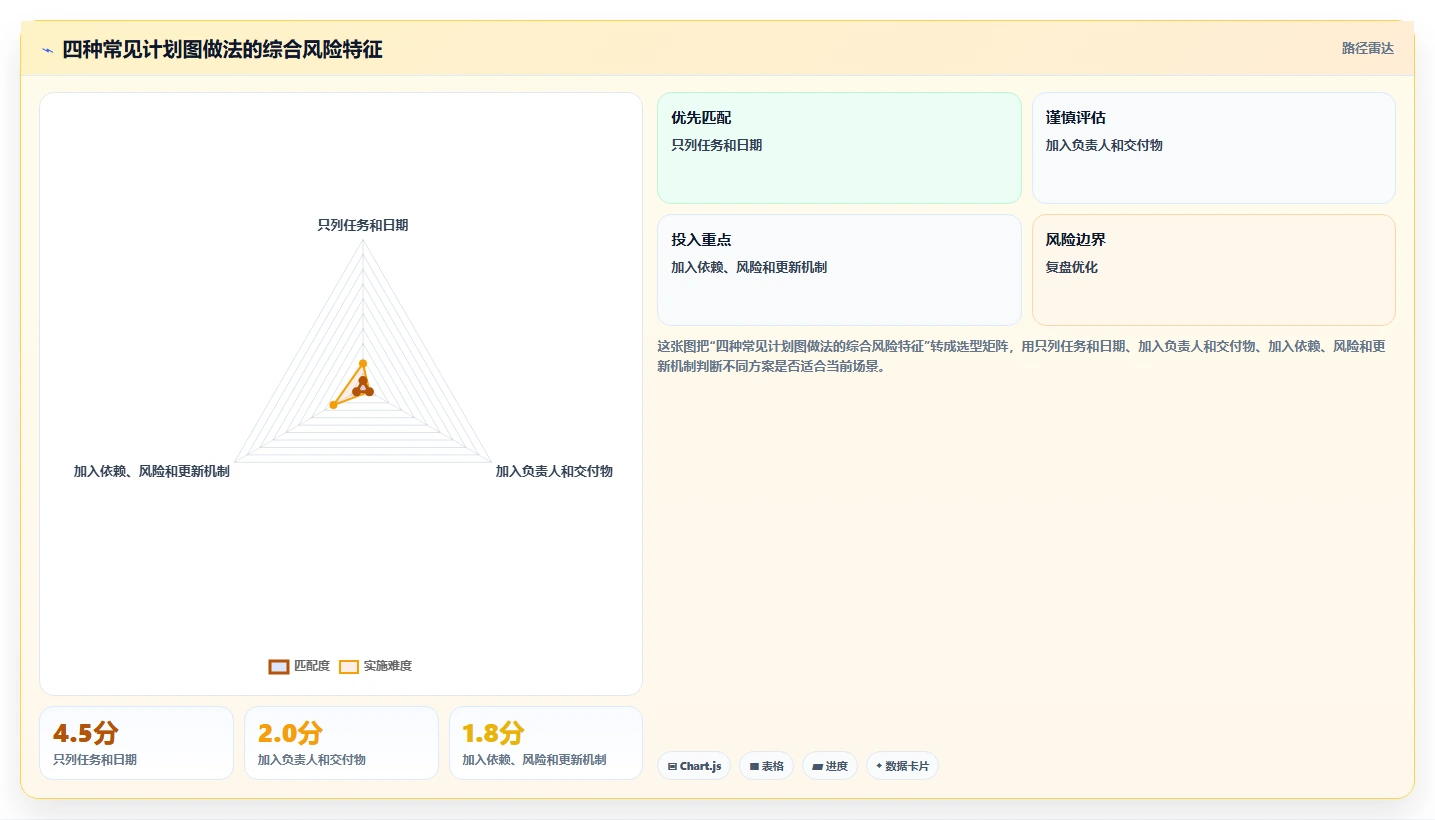Click the brown 匹配度 point on top axis

(x=363, y=380)
